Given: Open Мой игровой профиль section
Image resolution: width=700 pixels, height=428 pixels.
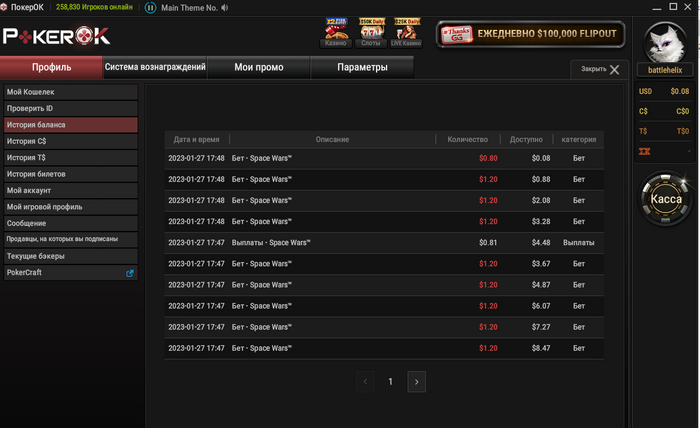Looking at the screenshot, I should point(71,207).
